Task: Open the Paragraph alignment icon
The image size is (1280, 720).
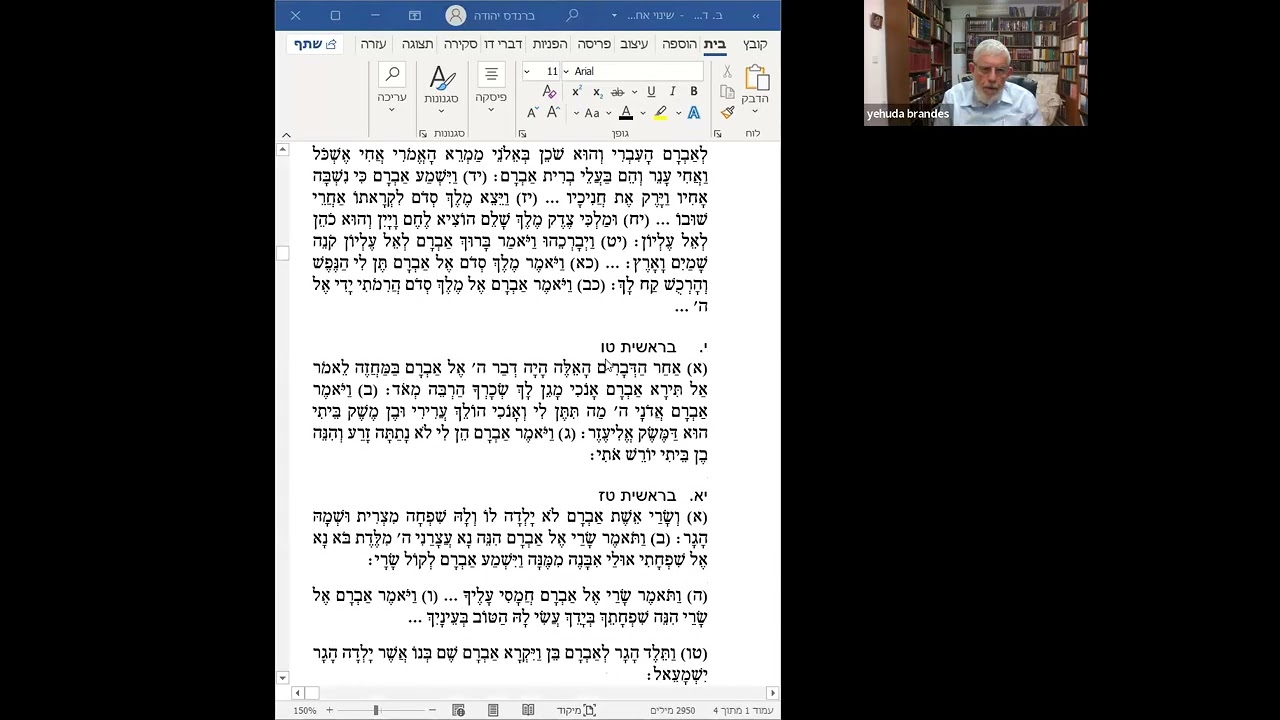Action: 491,75
